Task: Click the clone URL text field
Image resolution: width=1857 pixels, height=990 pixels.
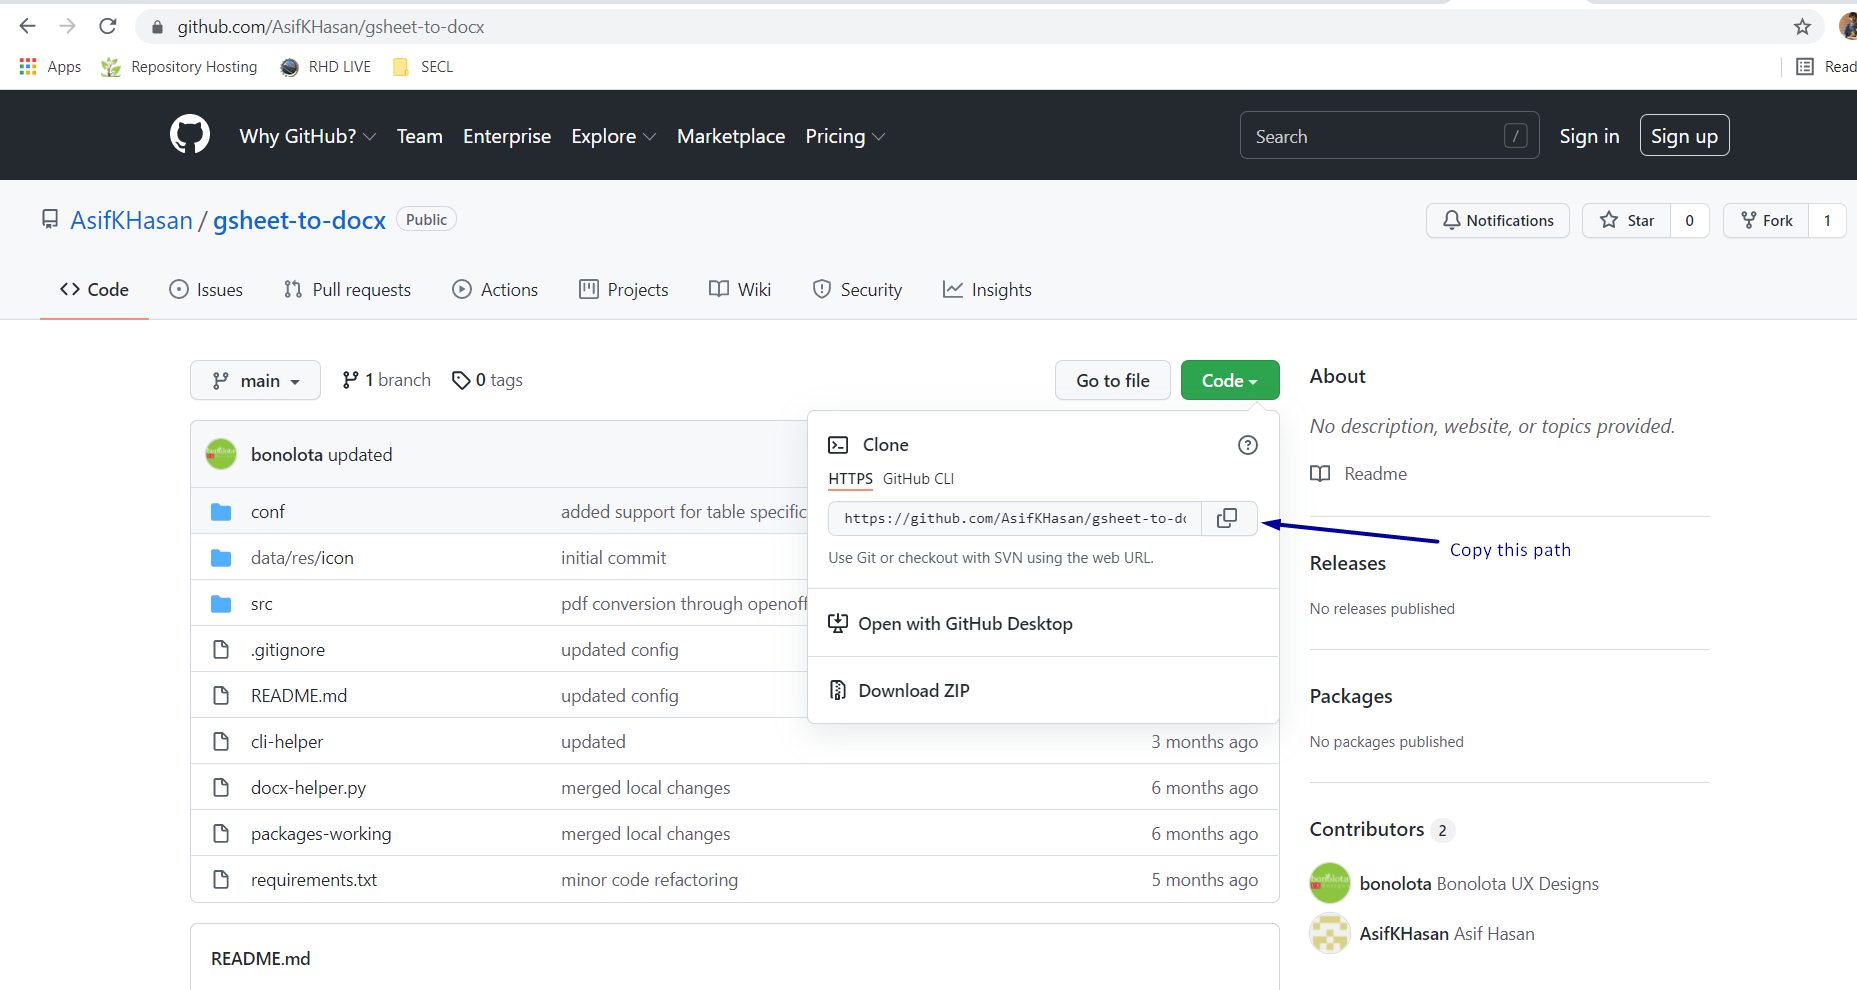Action: [1015, 518]
